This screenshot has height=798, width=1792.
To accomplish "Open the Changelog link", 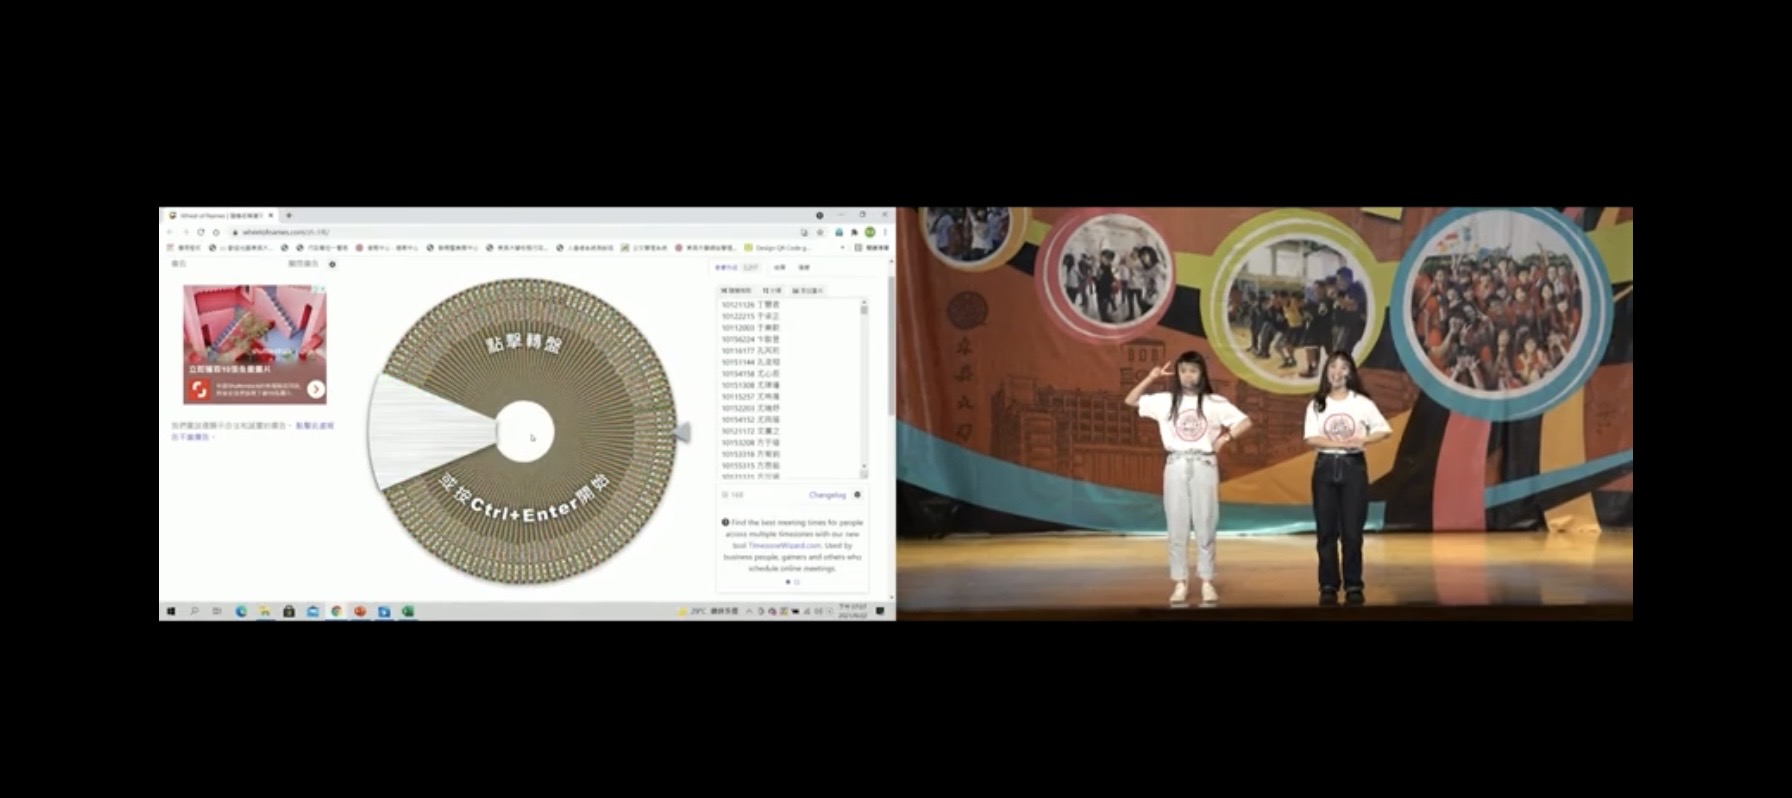I will coord(827,495).
